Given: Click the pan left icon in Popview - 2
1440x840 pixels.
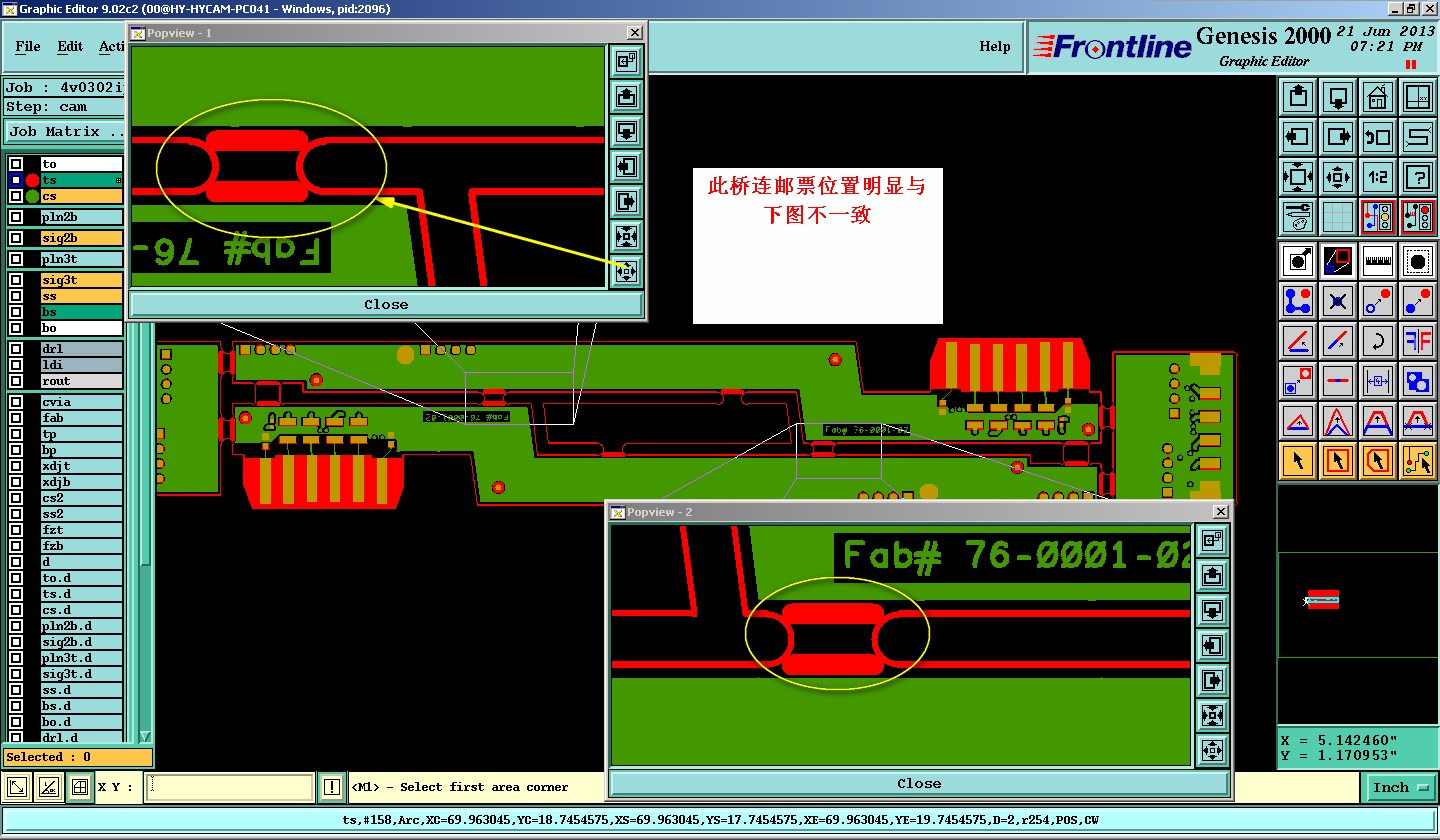Looking at the screenshot, I should tap(1212, 645).
